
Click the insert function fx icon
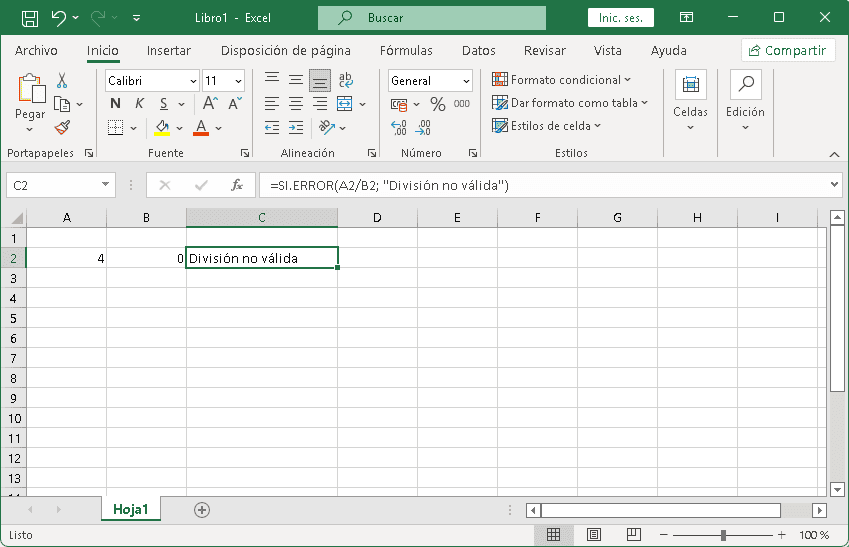click(x=237, y=185)
